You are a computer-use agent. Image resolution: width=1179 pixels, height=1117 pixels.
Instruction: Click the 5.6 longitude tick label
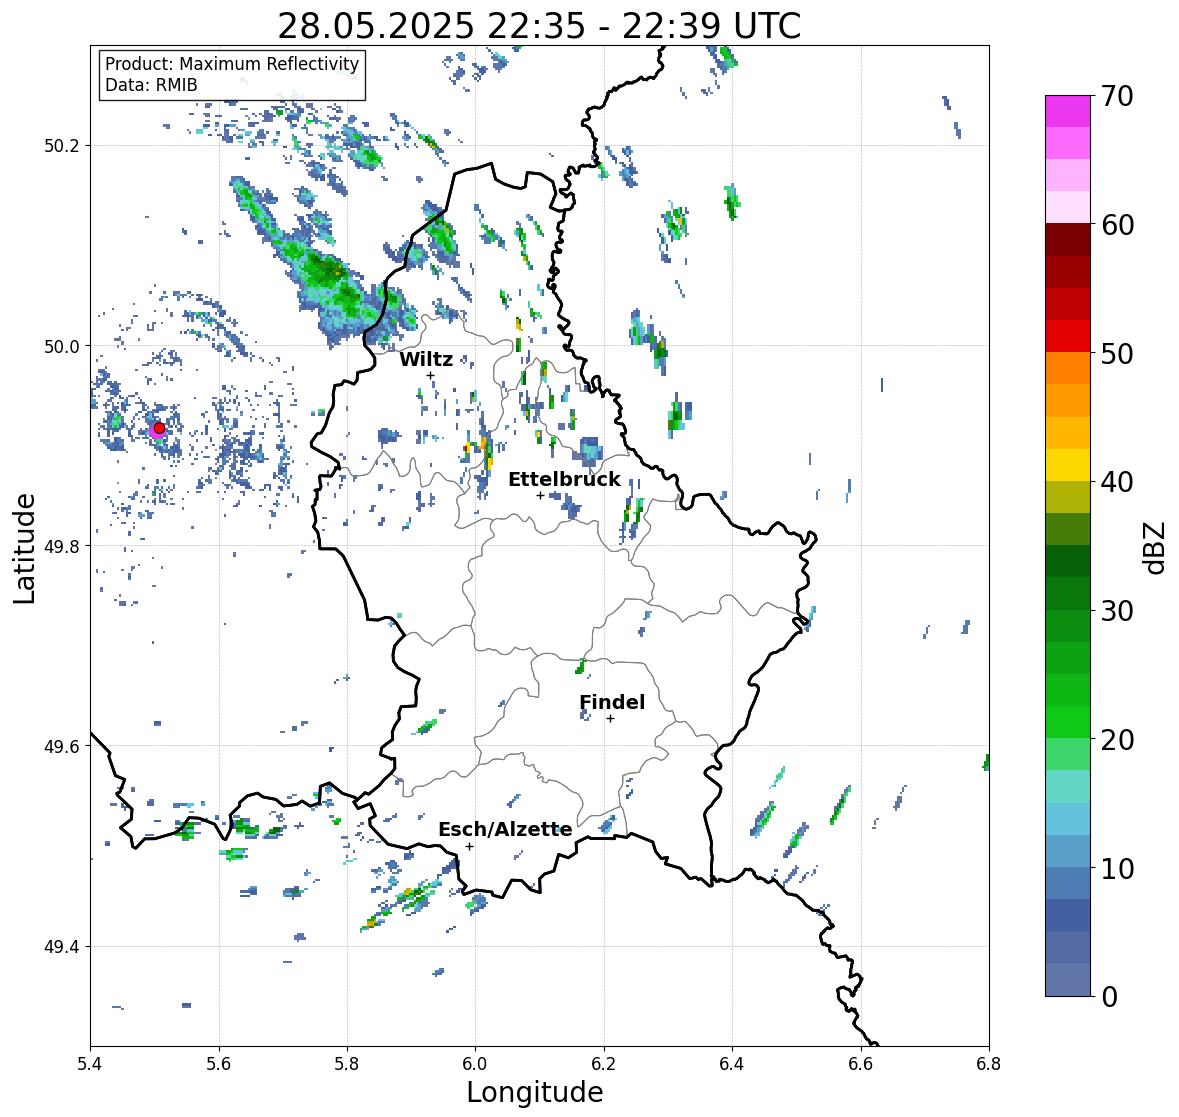[219, 1064]
